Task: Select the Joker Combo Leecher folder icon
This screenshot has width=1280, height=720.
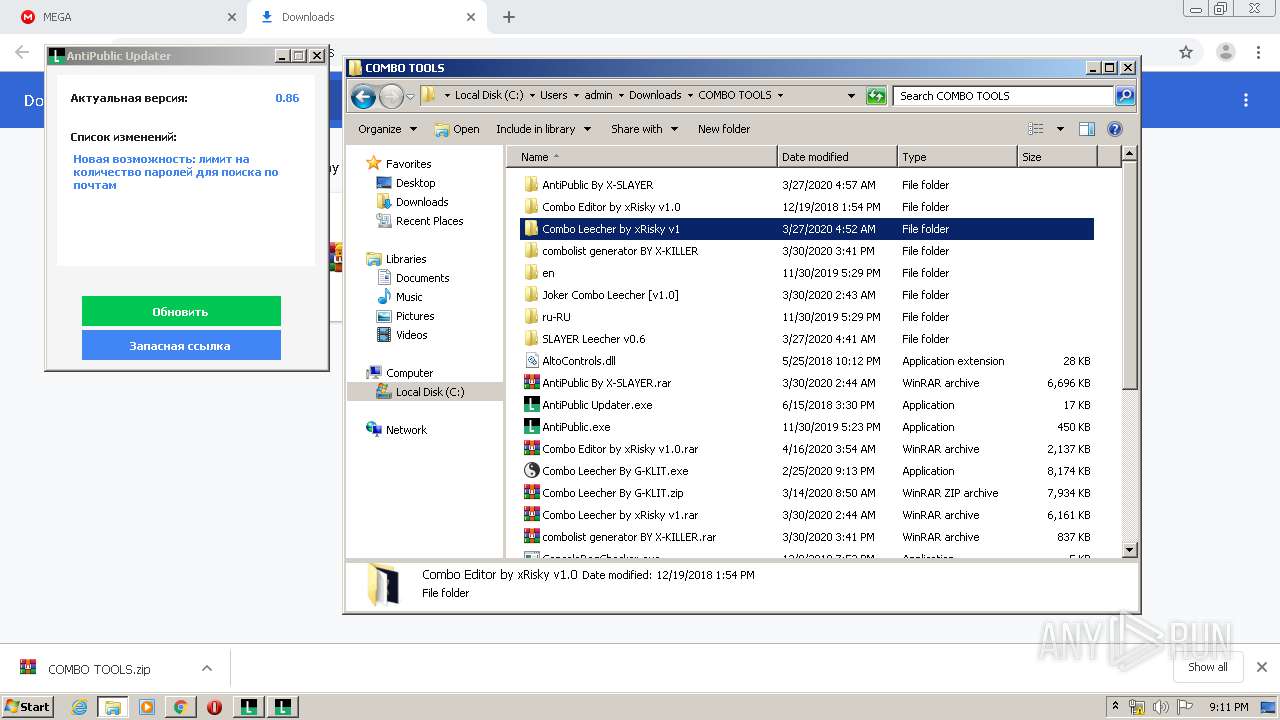Action: (531, 295)
